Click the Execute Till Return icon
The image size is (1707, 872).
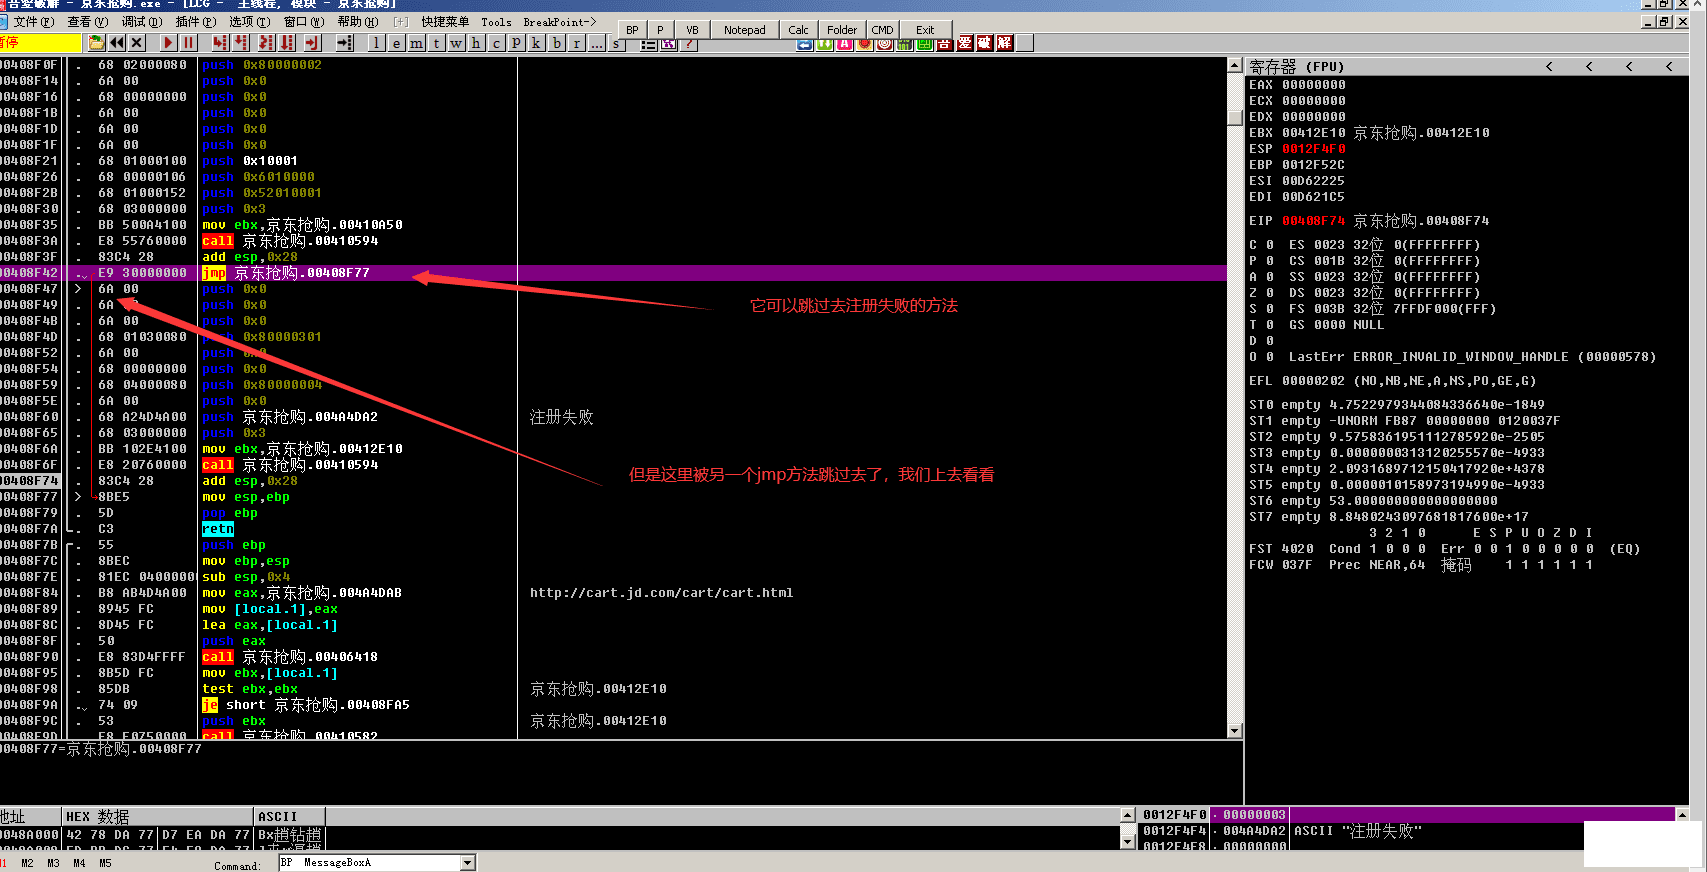coord(313,42)
